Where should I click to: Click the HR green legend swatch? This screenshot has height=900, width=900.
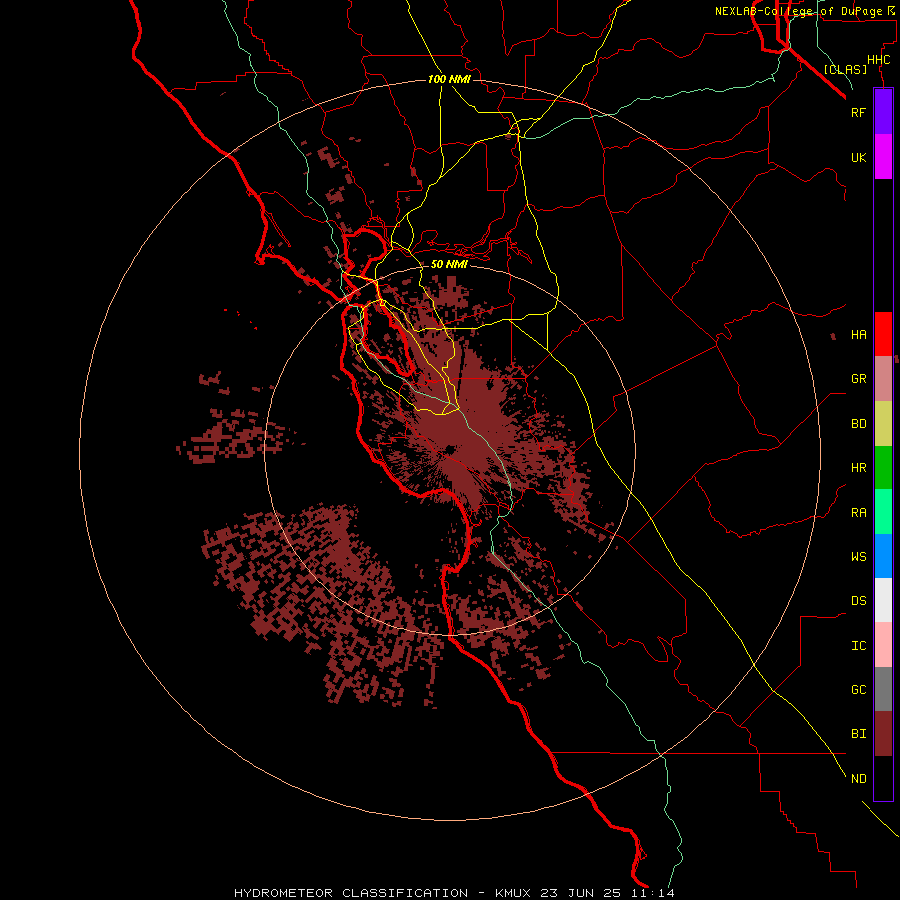coord(883,468)
